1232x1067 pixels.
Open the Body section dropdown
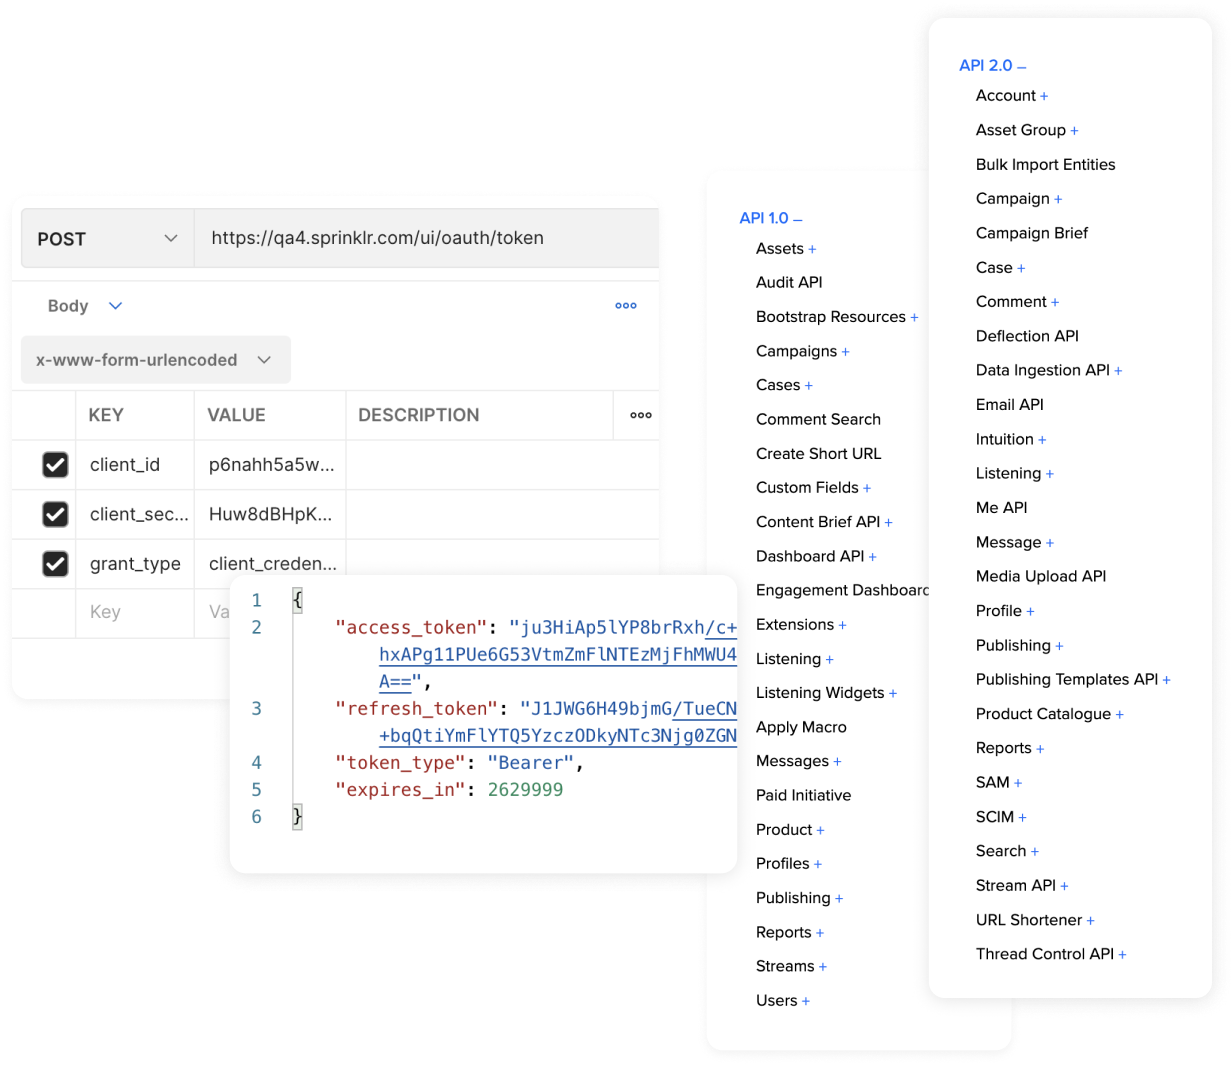[114, 306]
